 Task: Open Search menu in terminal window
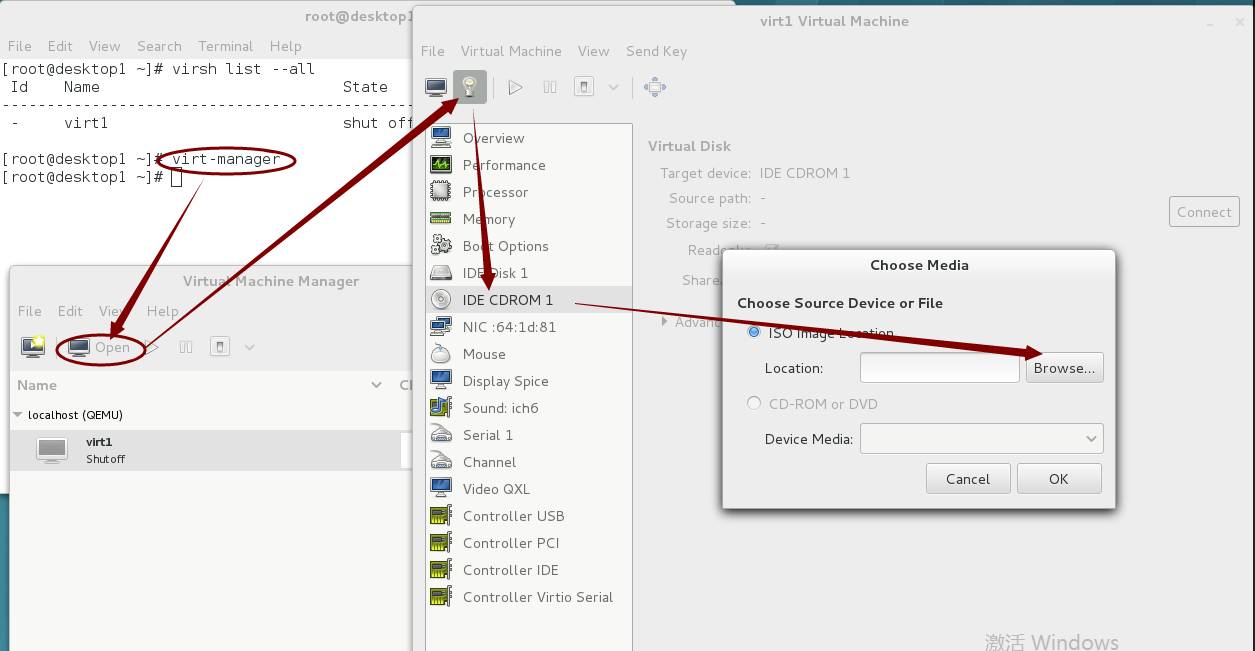pos(159,46)
